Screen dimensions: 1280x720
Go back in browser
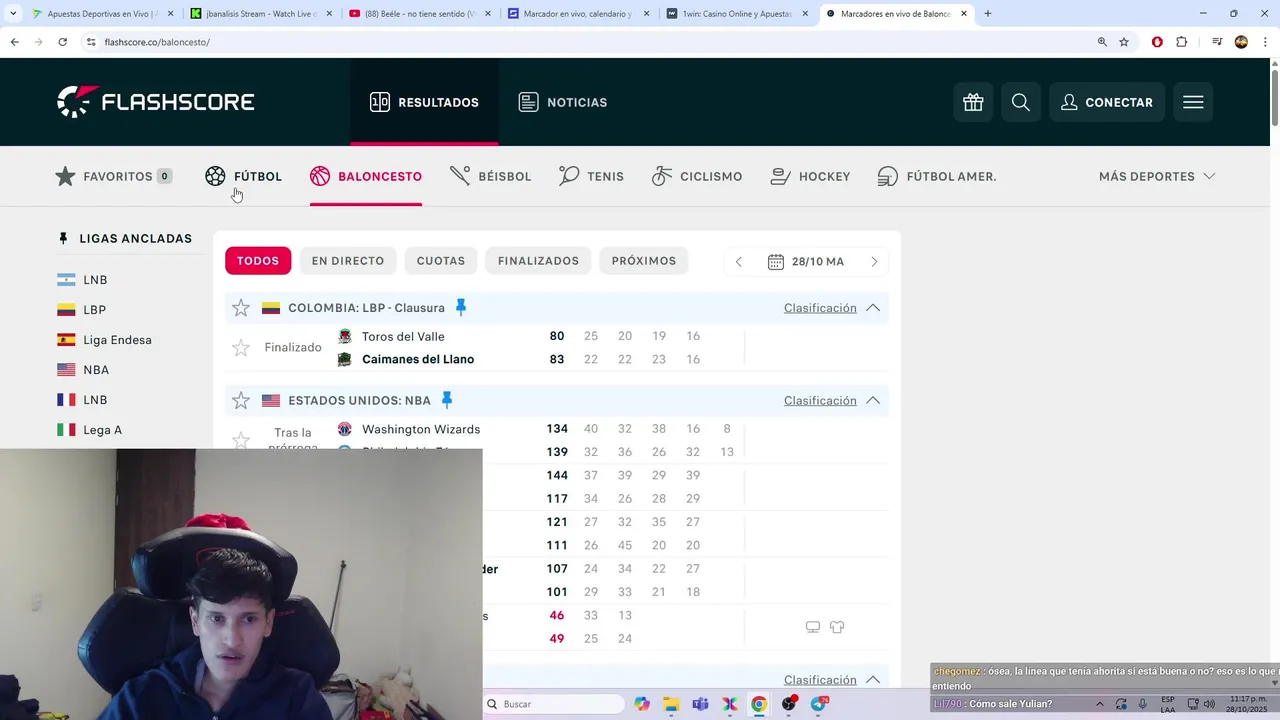[x=14, y=42]
